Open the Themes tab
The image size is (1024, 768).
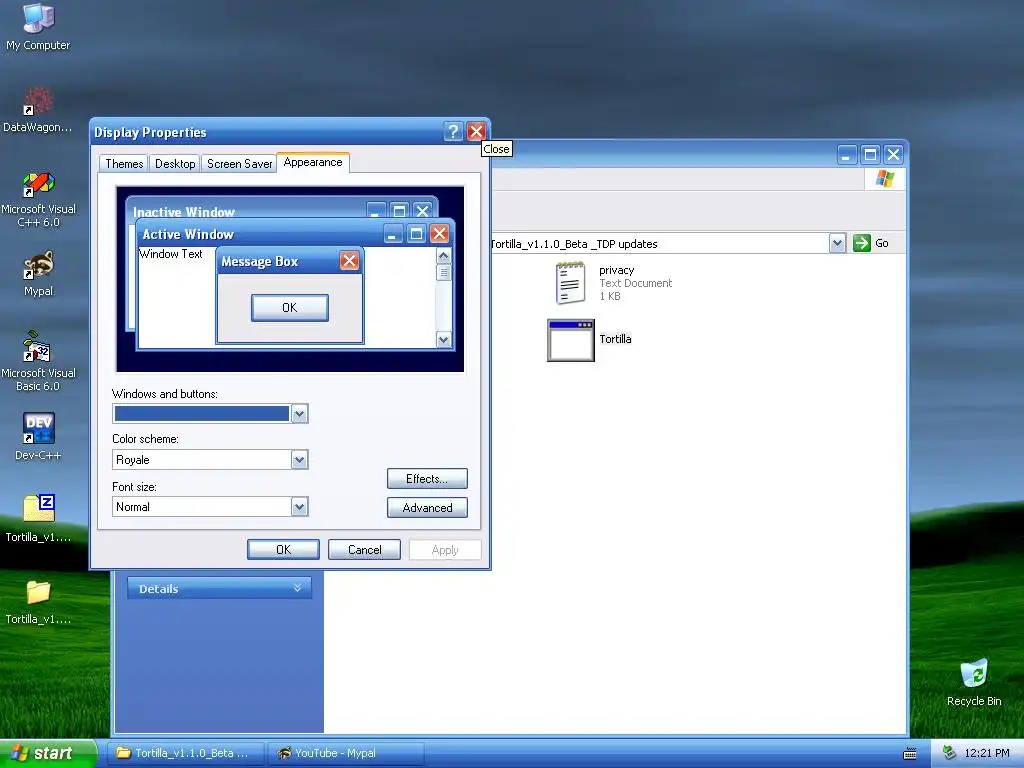coord(124,163)
